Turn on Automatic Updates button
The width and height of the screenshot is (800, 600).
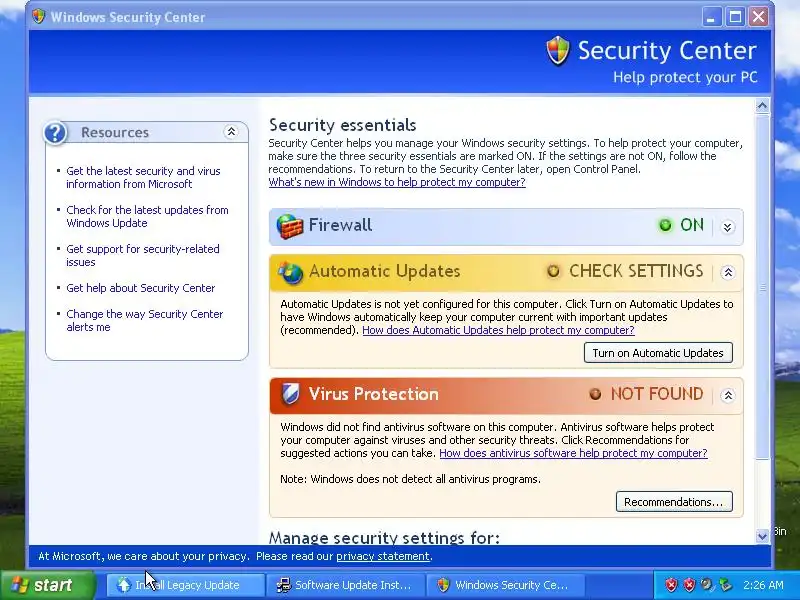coord(658,353)
